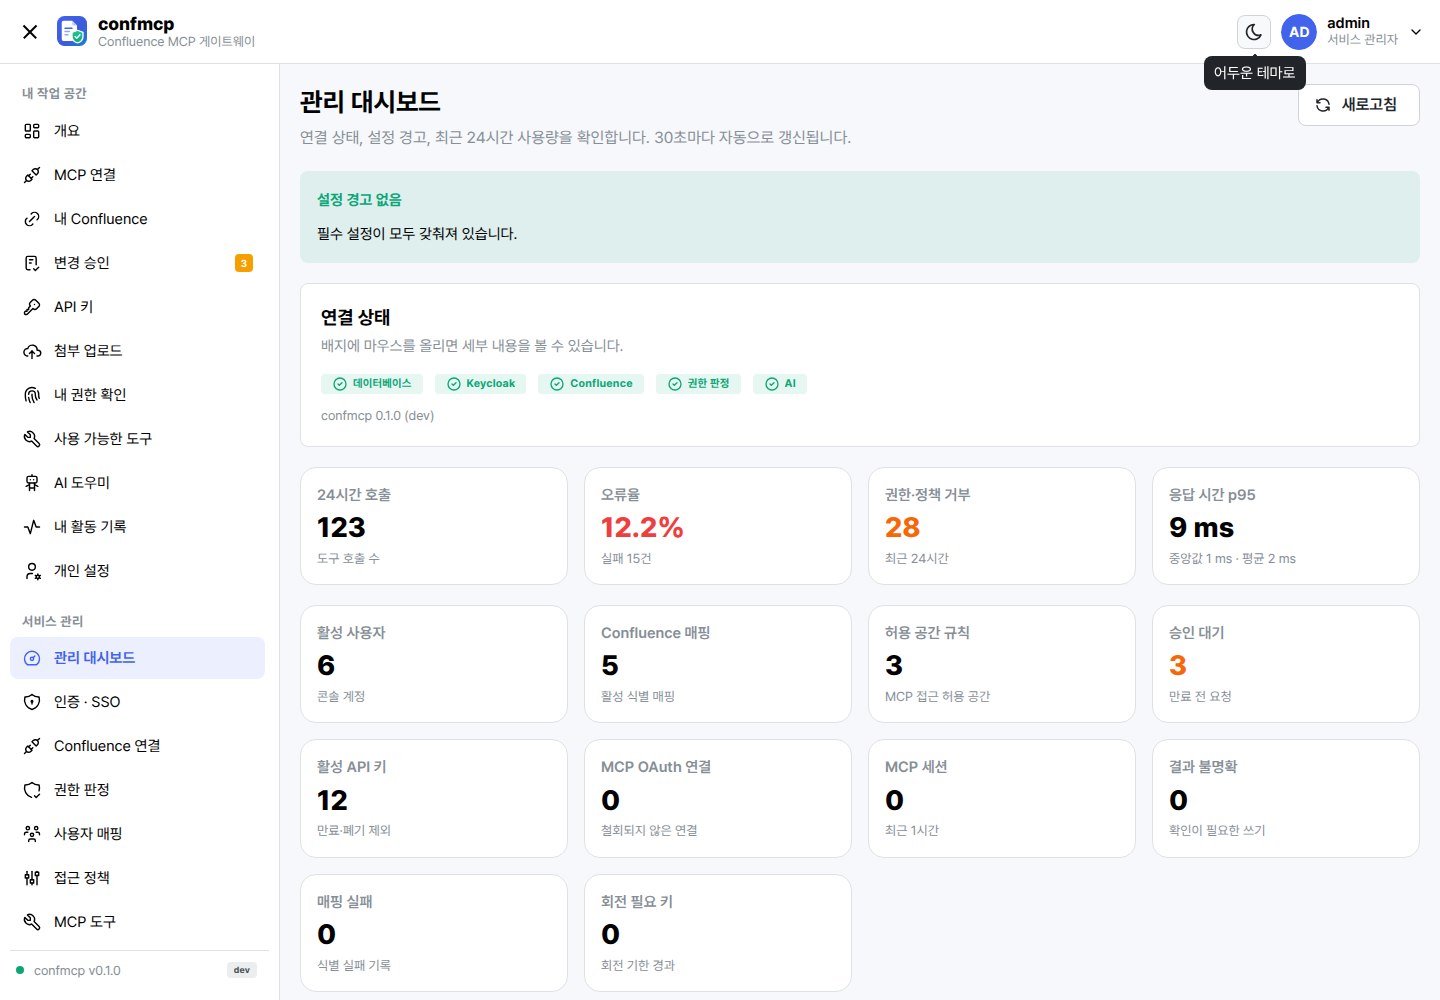The height and width of the screenshot is (1000, 1440).
Task: Click the Confluence status badge
Action: [592, 384]
